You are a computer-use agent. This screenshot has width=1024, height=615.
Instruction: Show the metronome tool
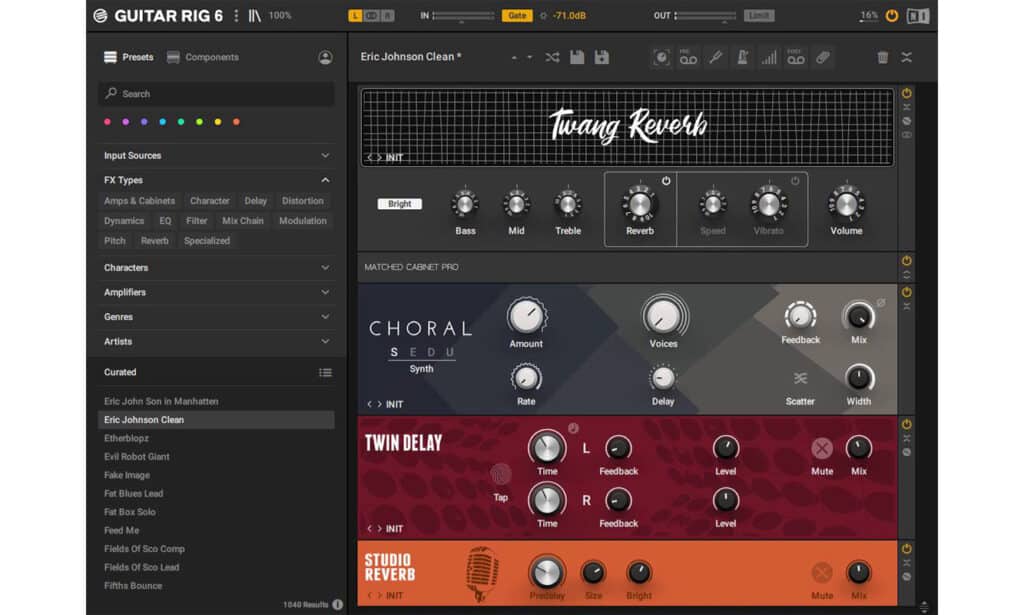tap(743, 57)
